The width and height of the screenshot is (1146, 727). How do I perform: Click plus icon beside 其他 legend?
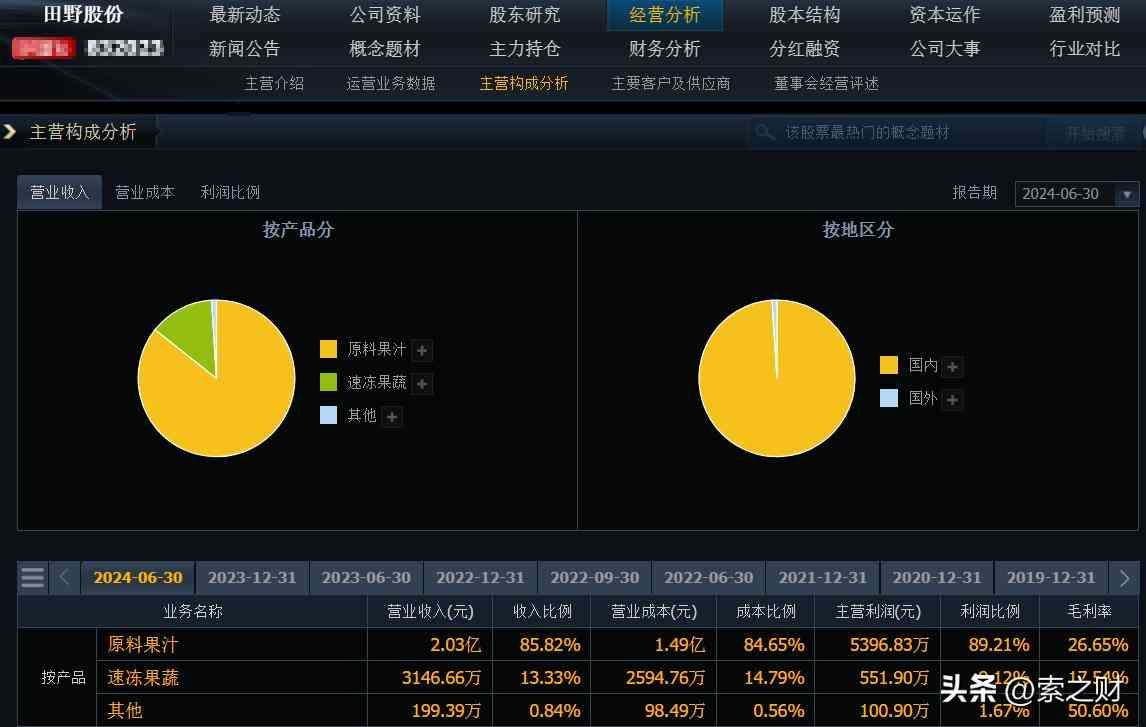[392, 416]
